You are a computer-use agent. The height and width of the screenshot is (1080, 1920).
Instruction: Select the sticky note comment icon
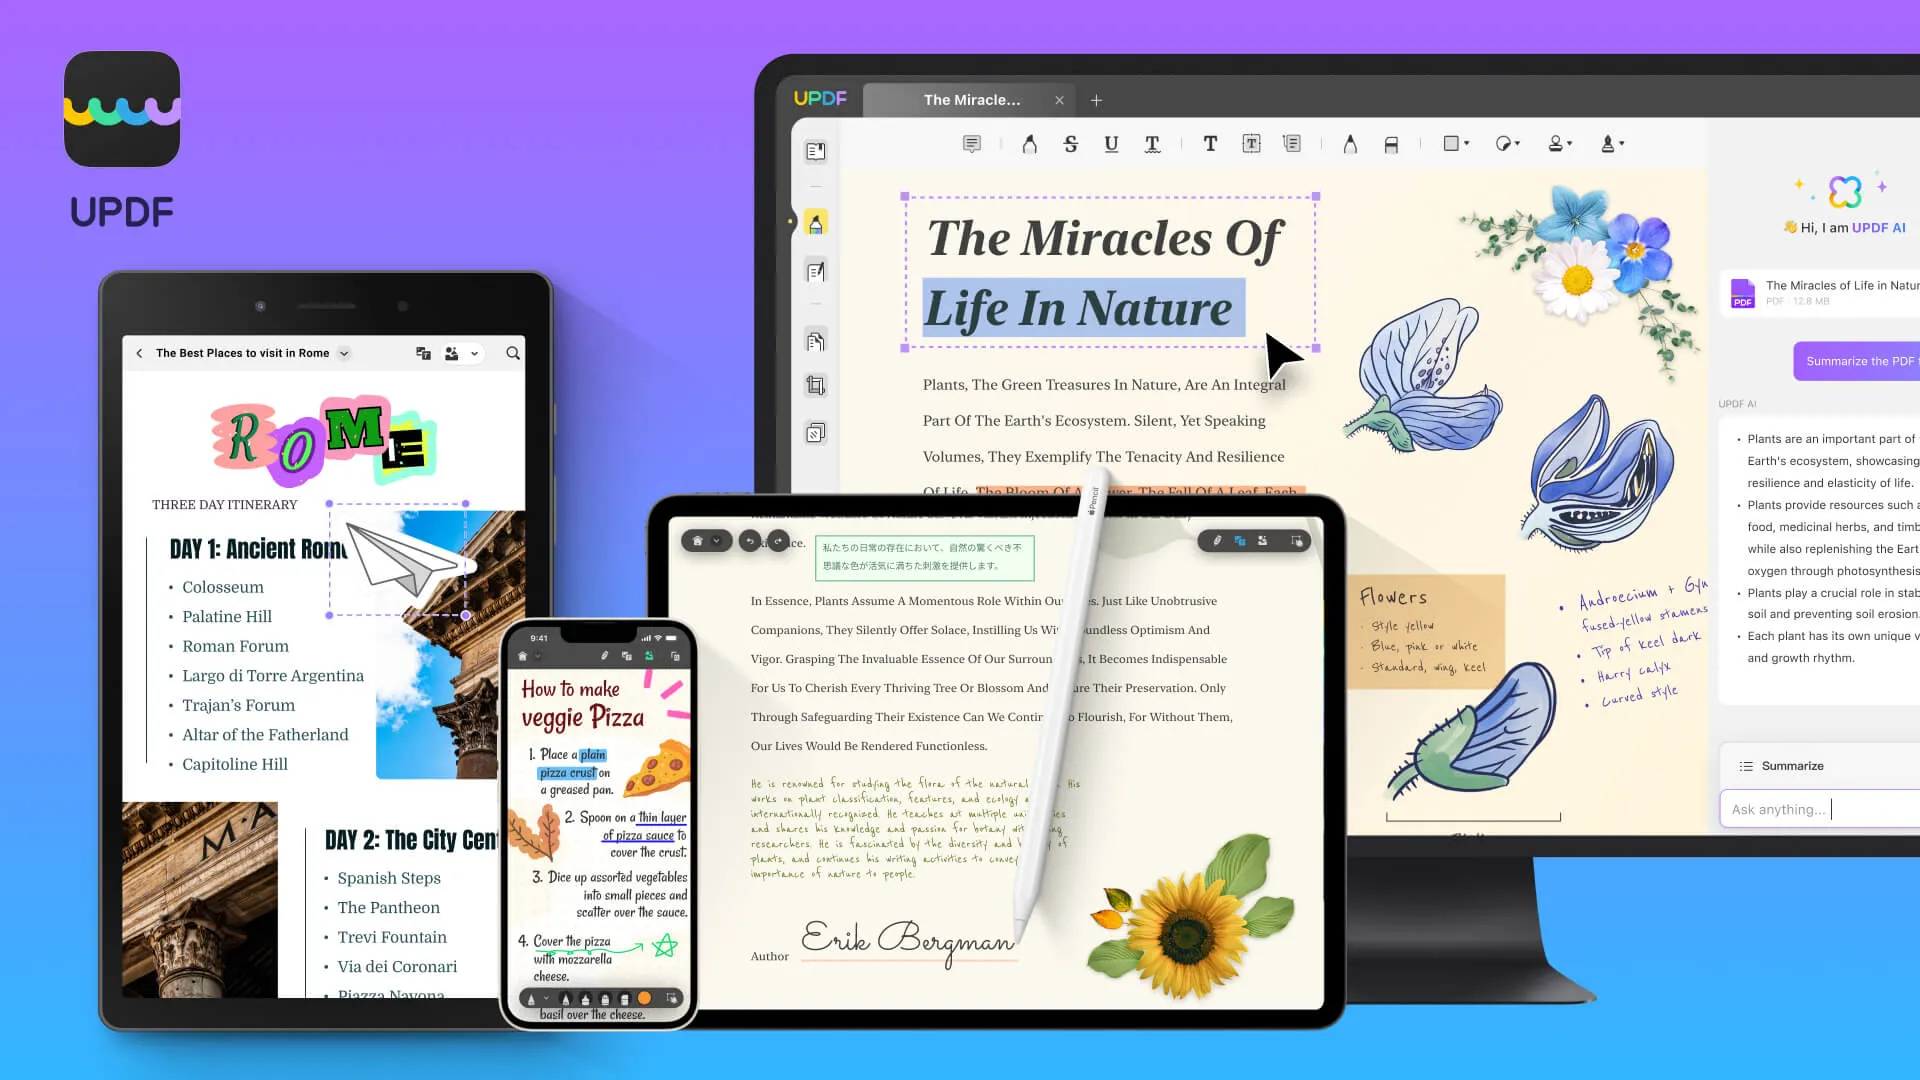coord(973,144)
